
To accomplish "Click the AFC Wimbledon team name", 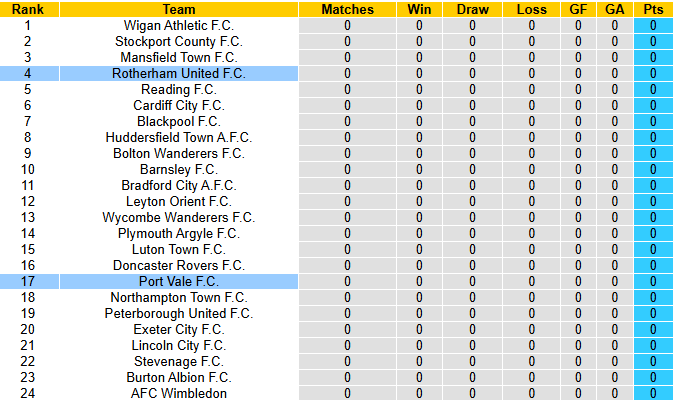I will (x=179, y=393).
